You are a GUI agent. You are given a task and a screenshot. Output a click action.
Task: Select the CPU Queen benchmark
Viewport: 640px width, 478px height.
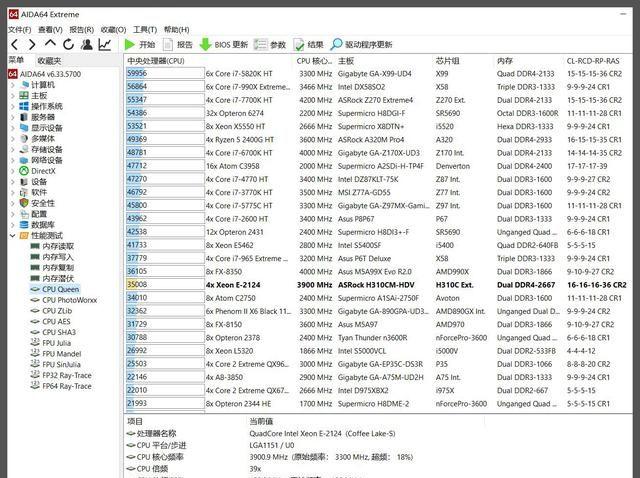55,289
